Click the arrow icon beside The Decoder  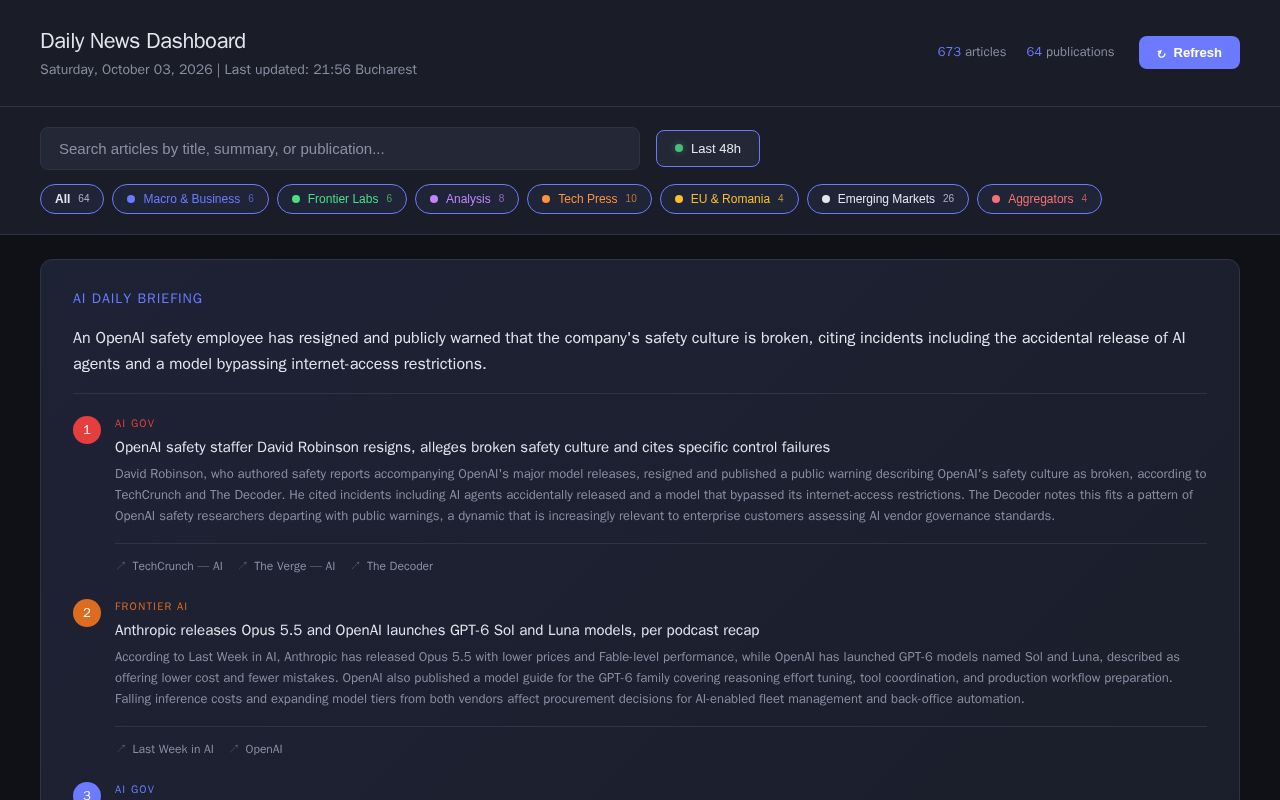pos(355,566)
